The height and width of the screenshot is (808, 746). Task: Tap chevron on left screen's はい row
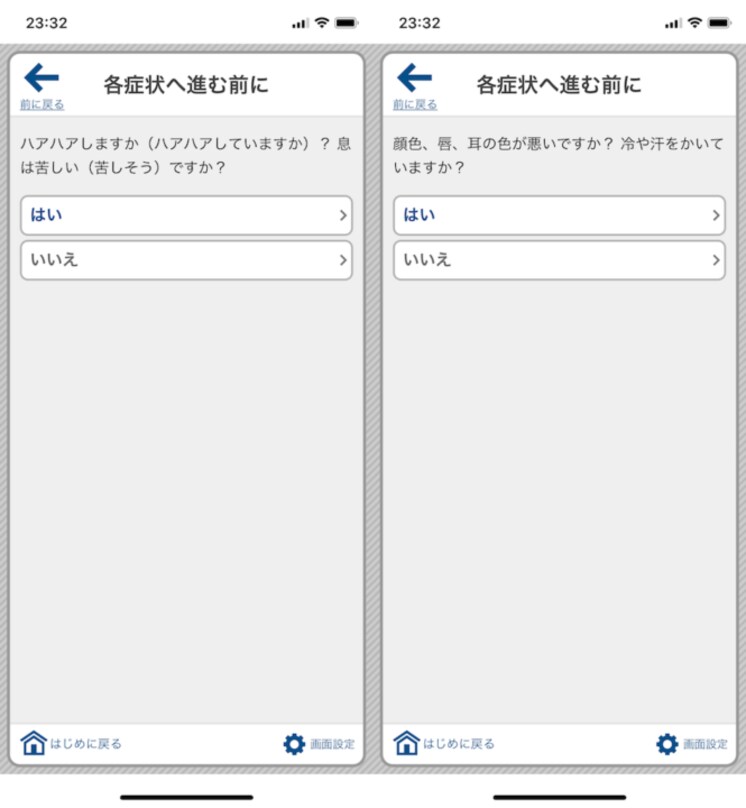click(x=343, y=215)
